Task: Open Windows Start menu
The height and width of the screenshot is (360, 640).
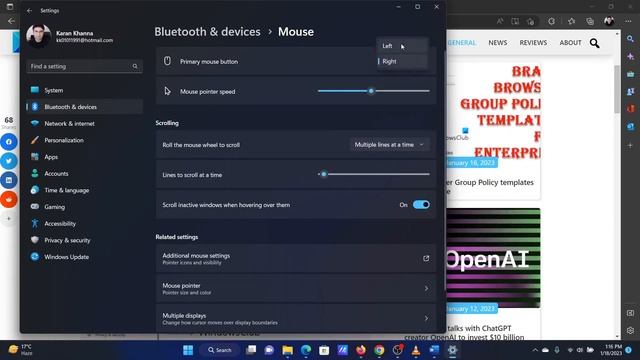Action: click(x=188, y=350)
